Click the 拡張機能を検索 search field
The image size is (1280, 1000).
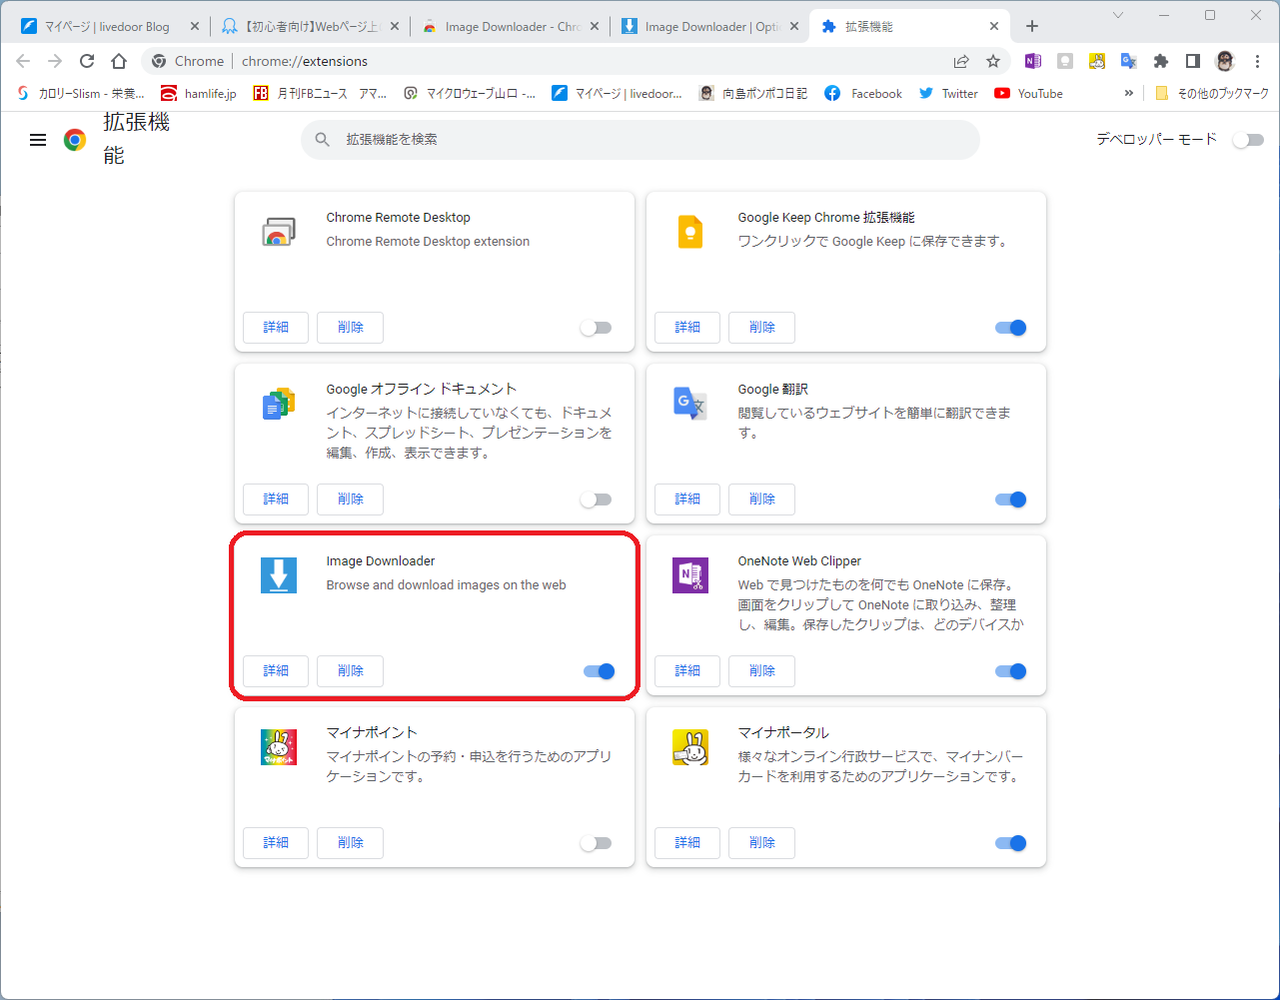pyautogui.click(x=640, y=140)
